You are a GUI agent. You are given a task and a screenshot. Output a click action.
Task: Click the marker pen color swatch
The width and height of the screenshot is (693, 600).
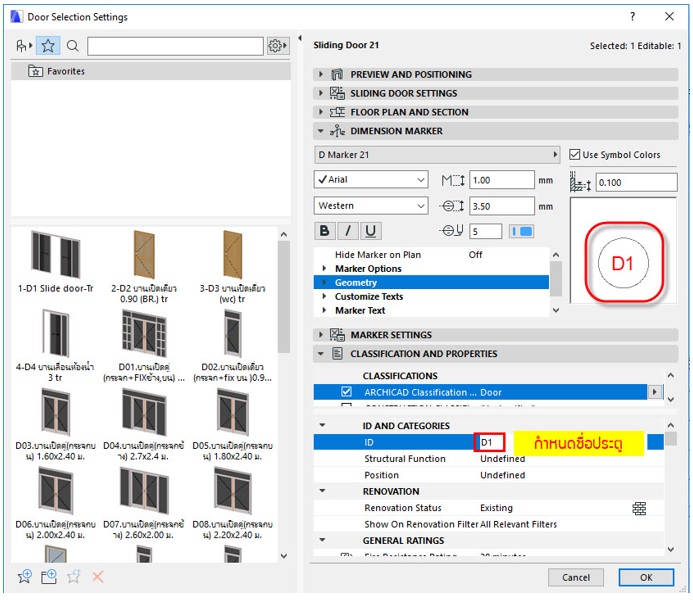click(522, 231)
